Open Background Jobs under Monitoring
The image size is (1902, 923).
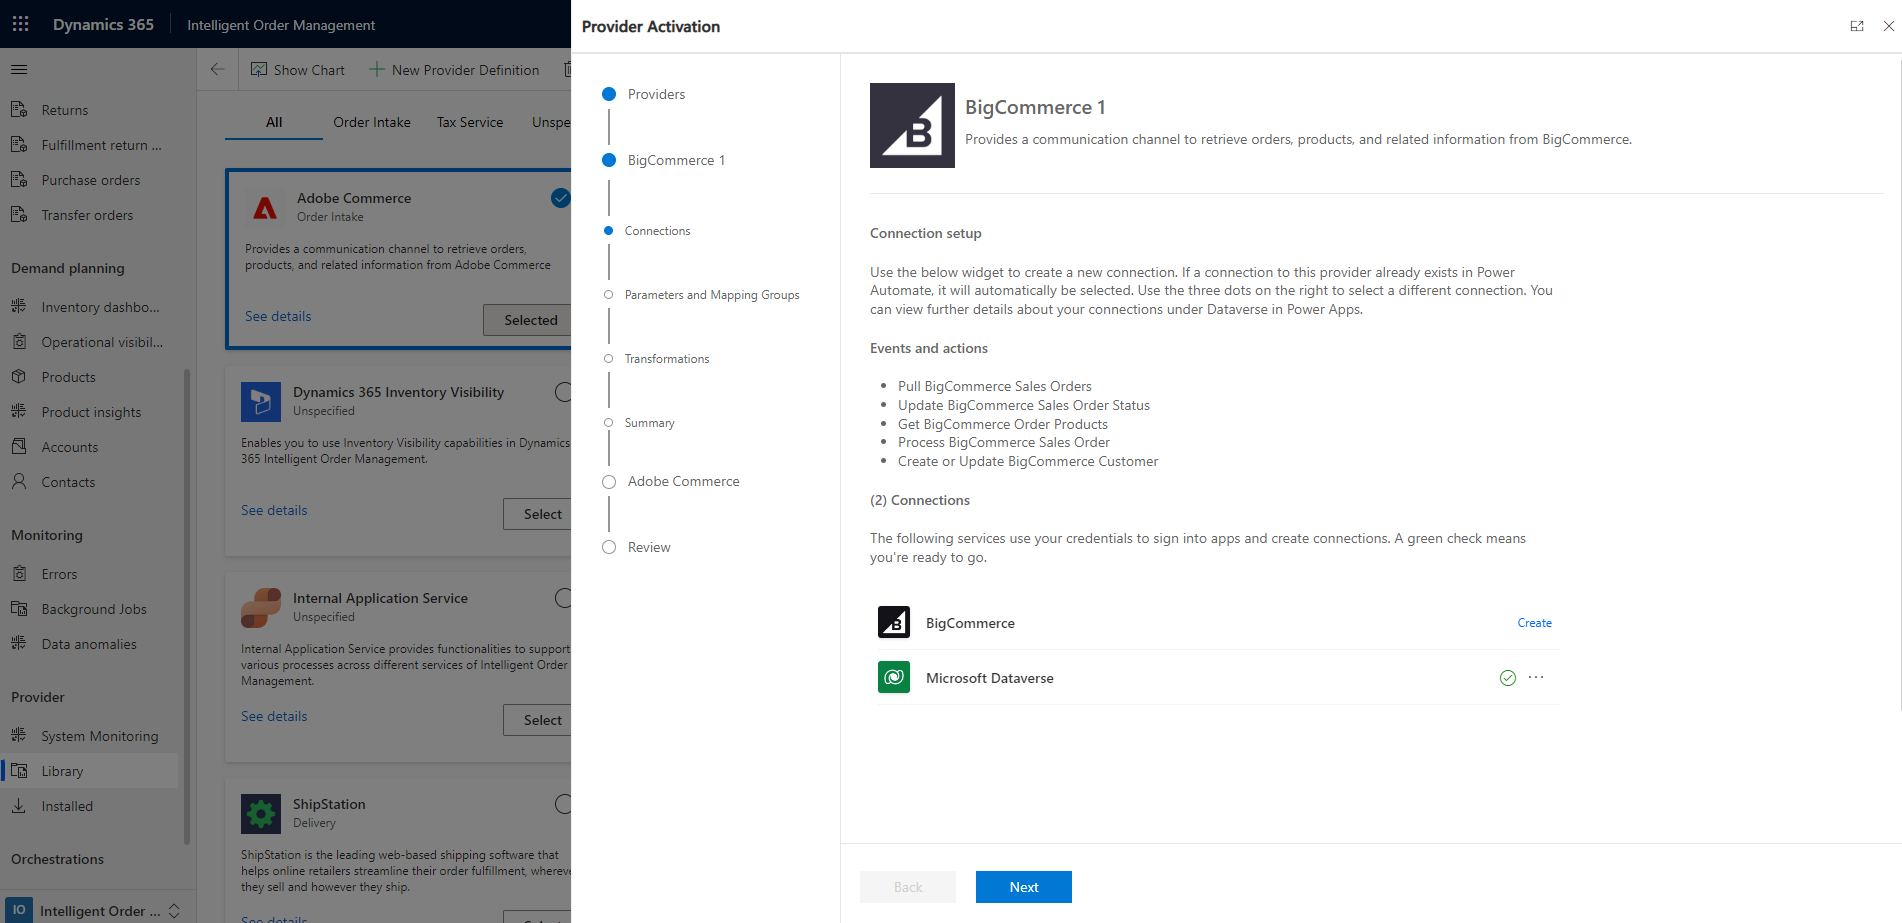94,608
